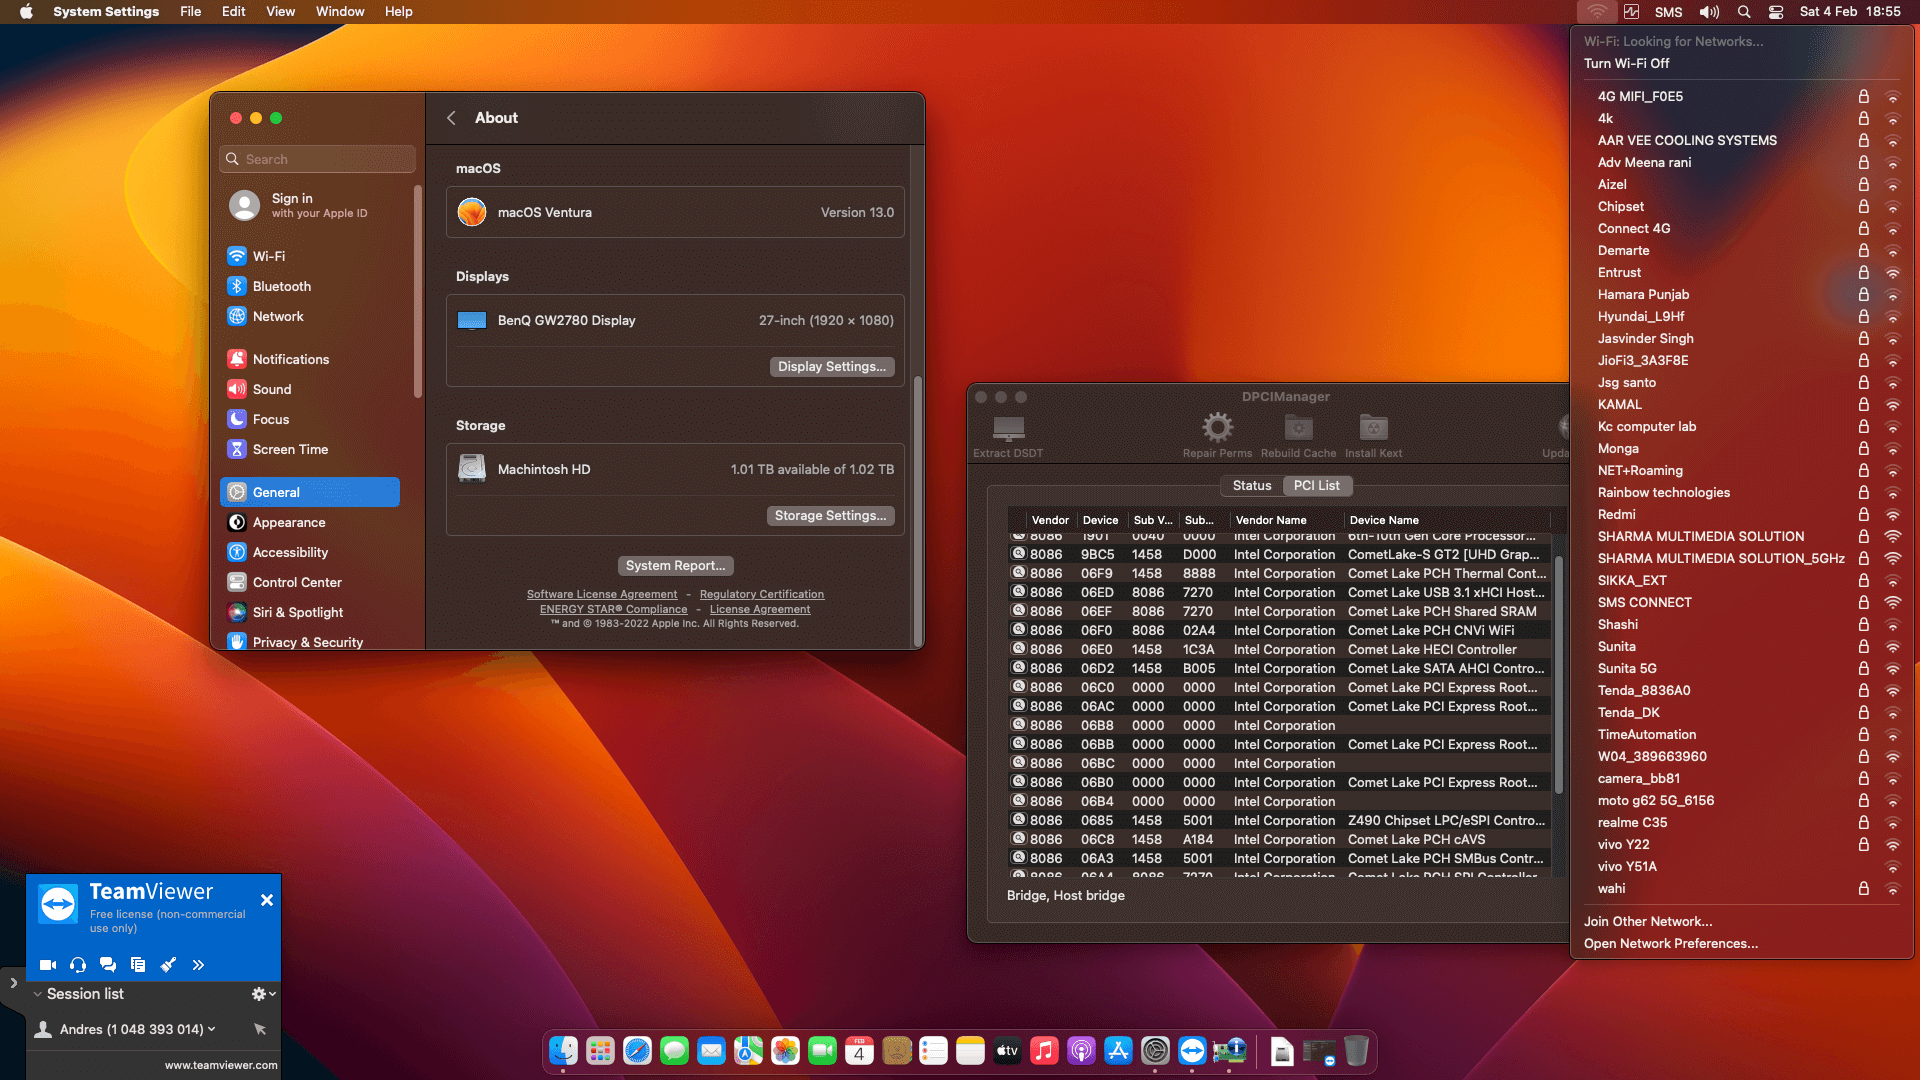This screenshot has height=1080, width=1920.
Task: Select Comet Lake PCH CNVi WiFi row
Action: tap(1280, 631)
